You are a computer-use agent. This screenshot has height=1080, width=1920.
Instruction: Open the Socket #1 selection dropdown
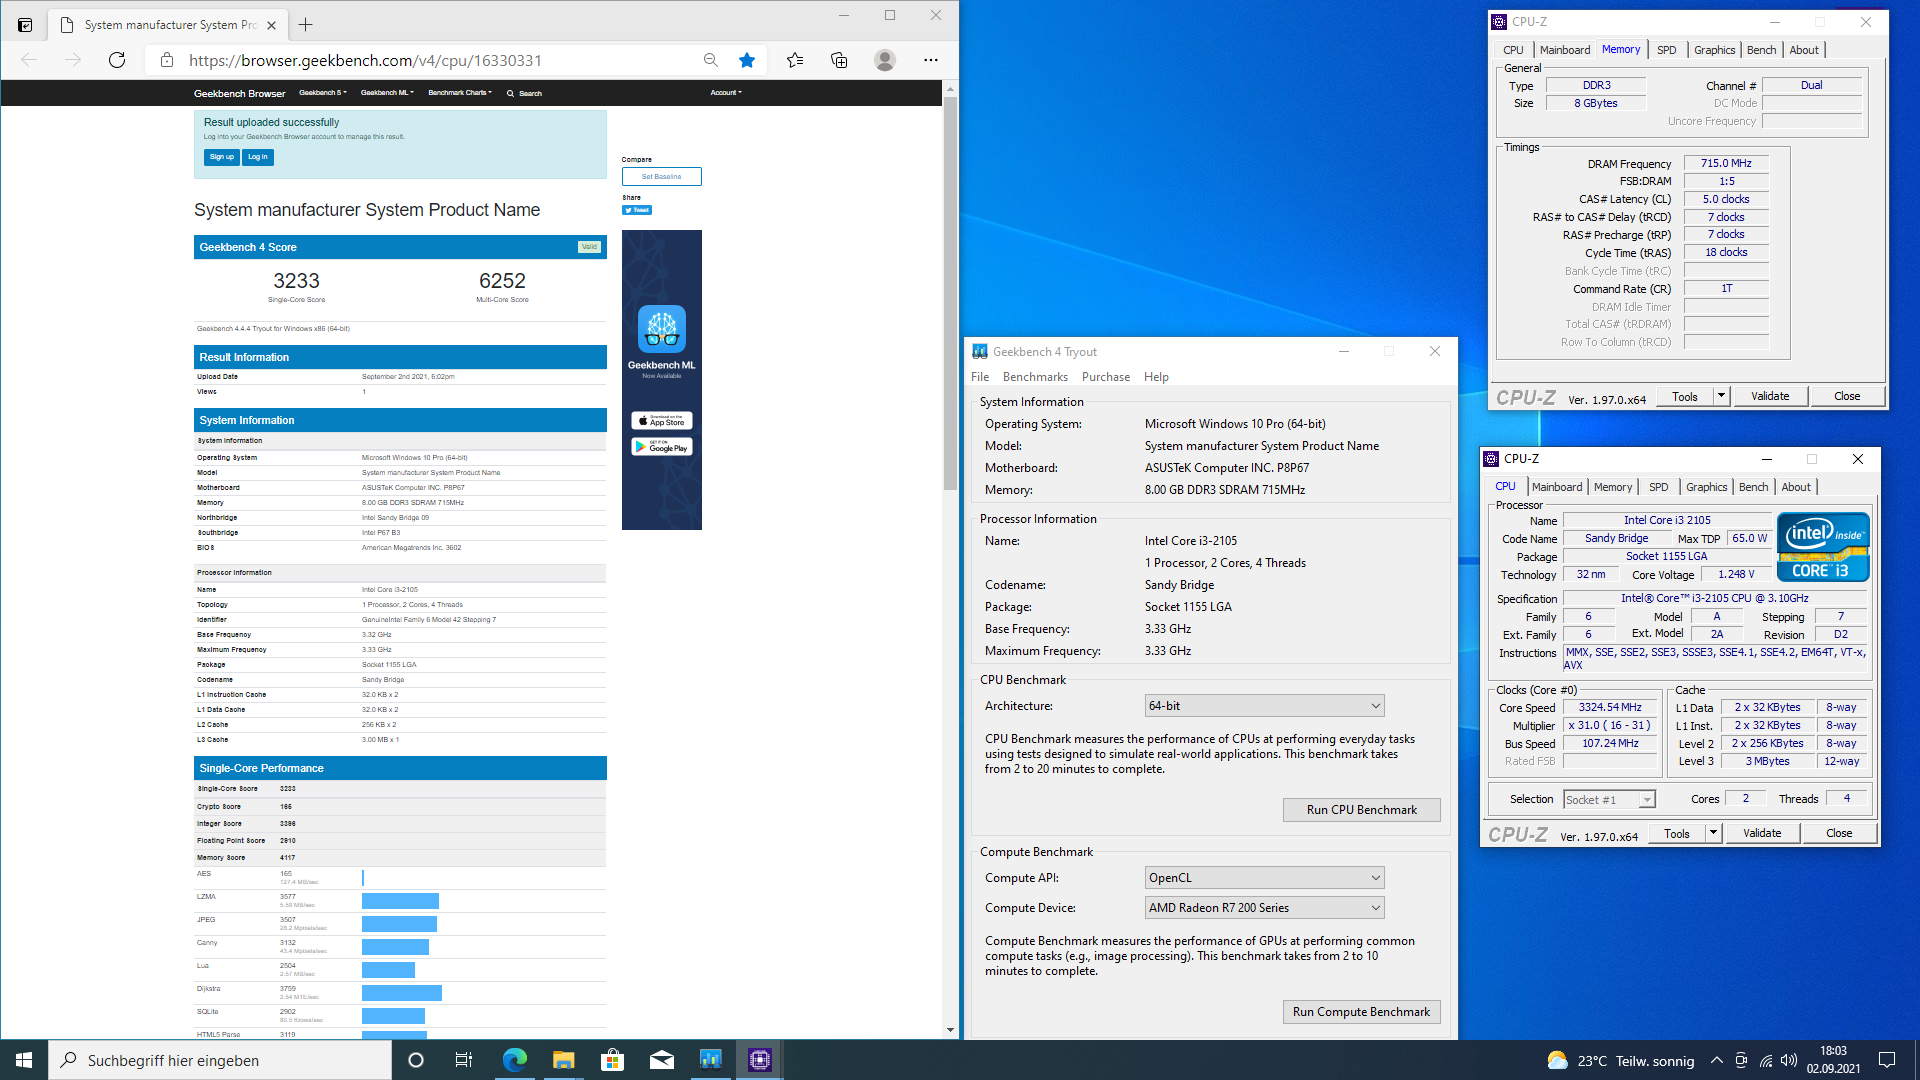tap(1609, 799)
